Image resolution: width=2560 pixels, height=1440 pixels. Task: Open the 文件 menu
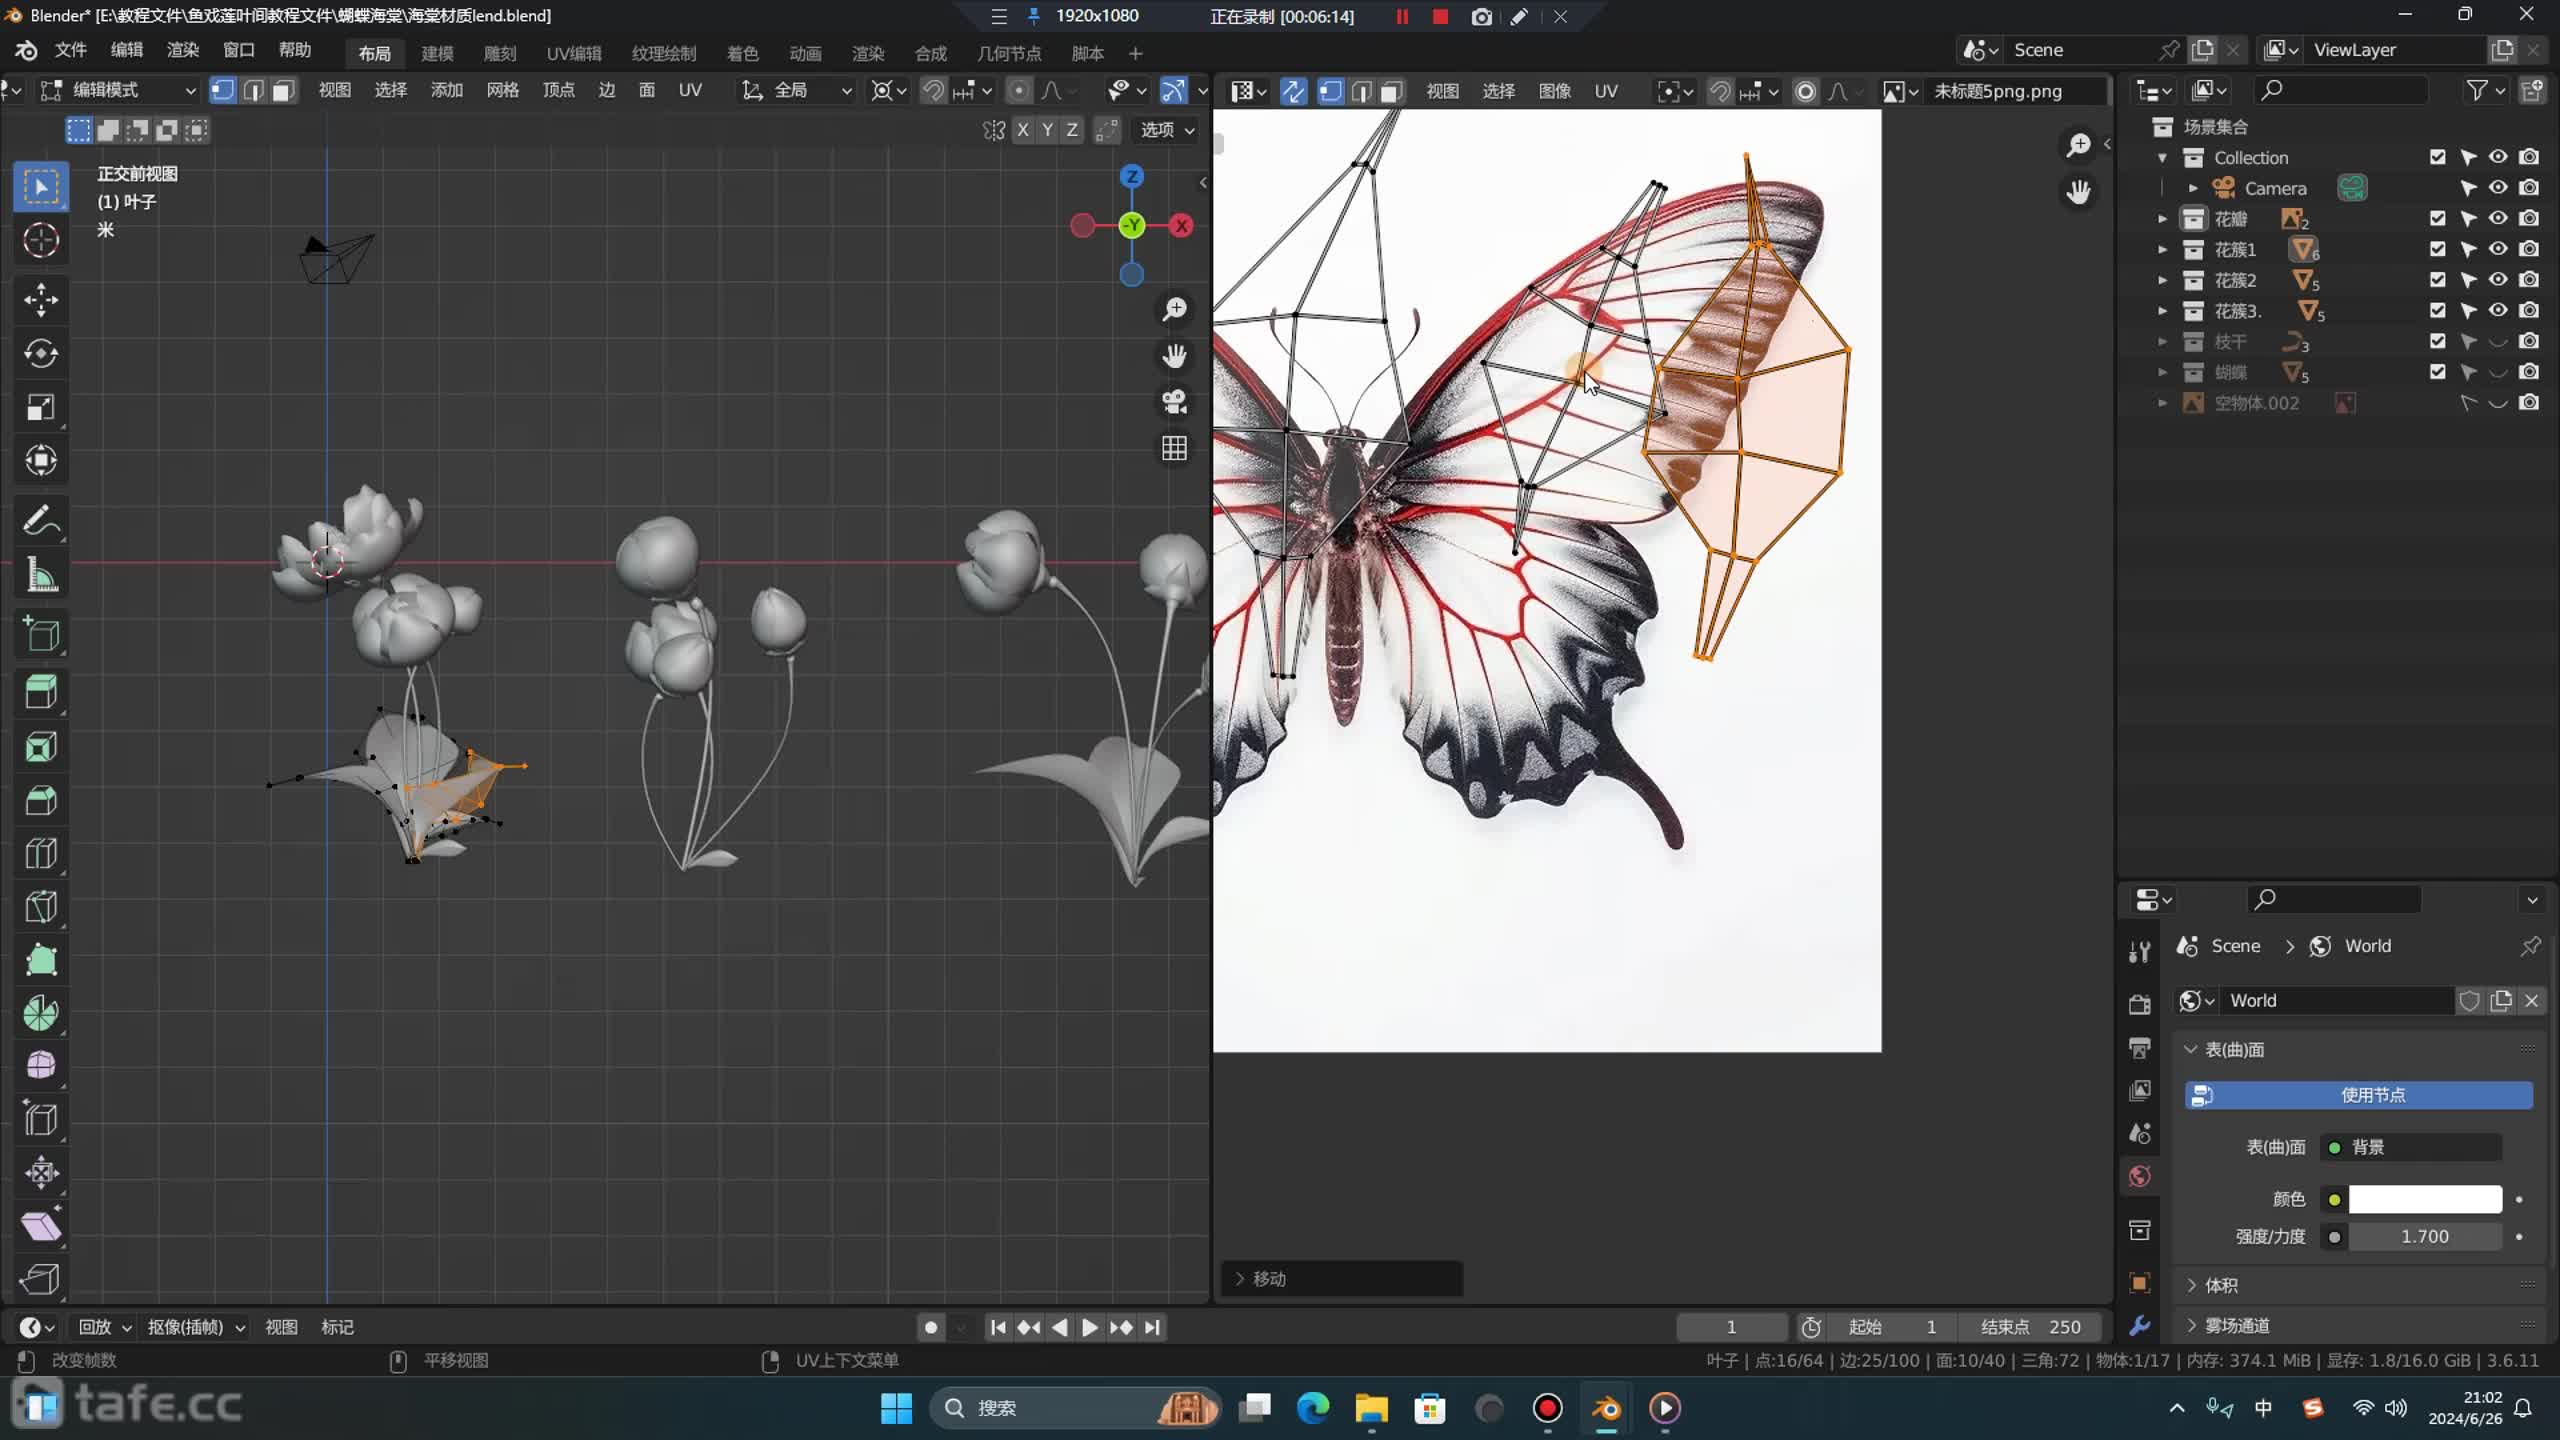pyautogui.click(x=70, y=50)
